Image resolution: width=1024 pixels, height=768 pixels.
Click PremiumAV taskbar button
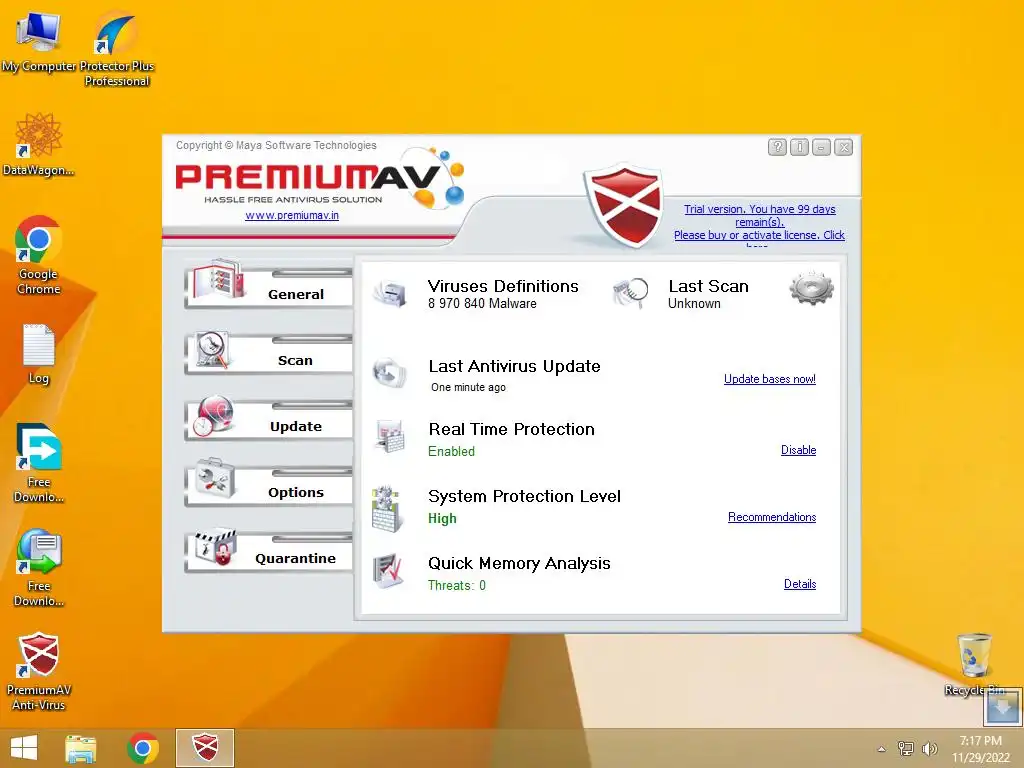[204, 748]
